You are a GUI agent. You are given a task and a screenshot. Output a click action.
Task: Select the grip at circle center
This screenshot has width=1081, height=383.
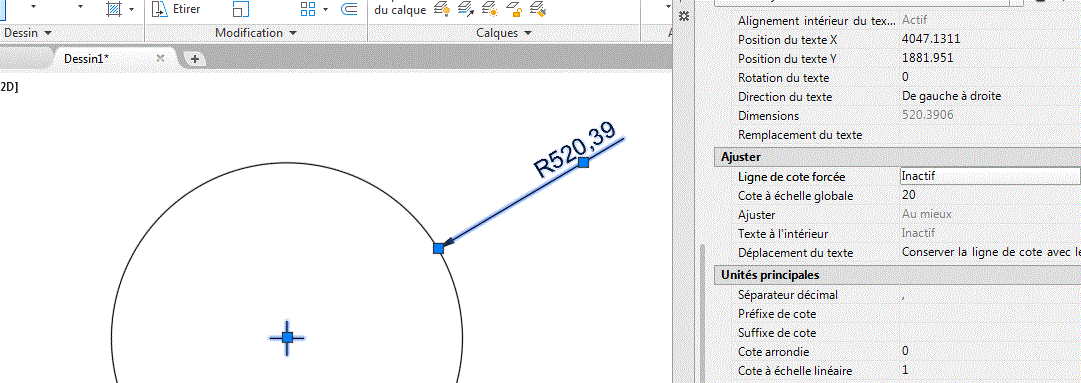tap(287, 337)
